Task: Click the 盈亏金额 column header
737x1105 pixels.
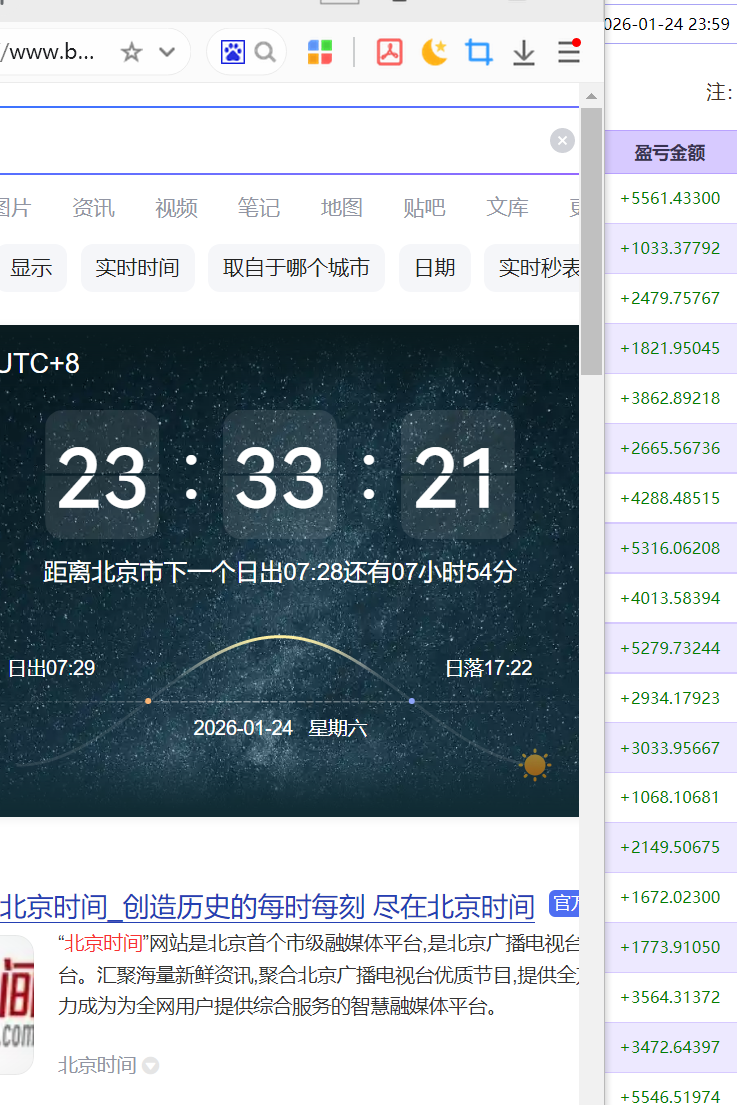Action: coord(669,153)
